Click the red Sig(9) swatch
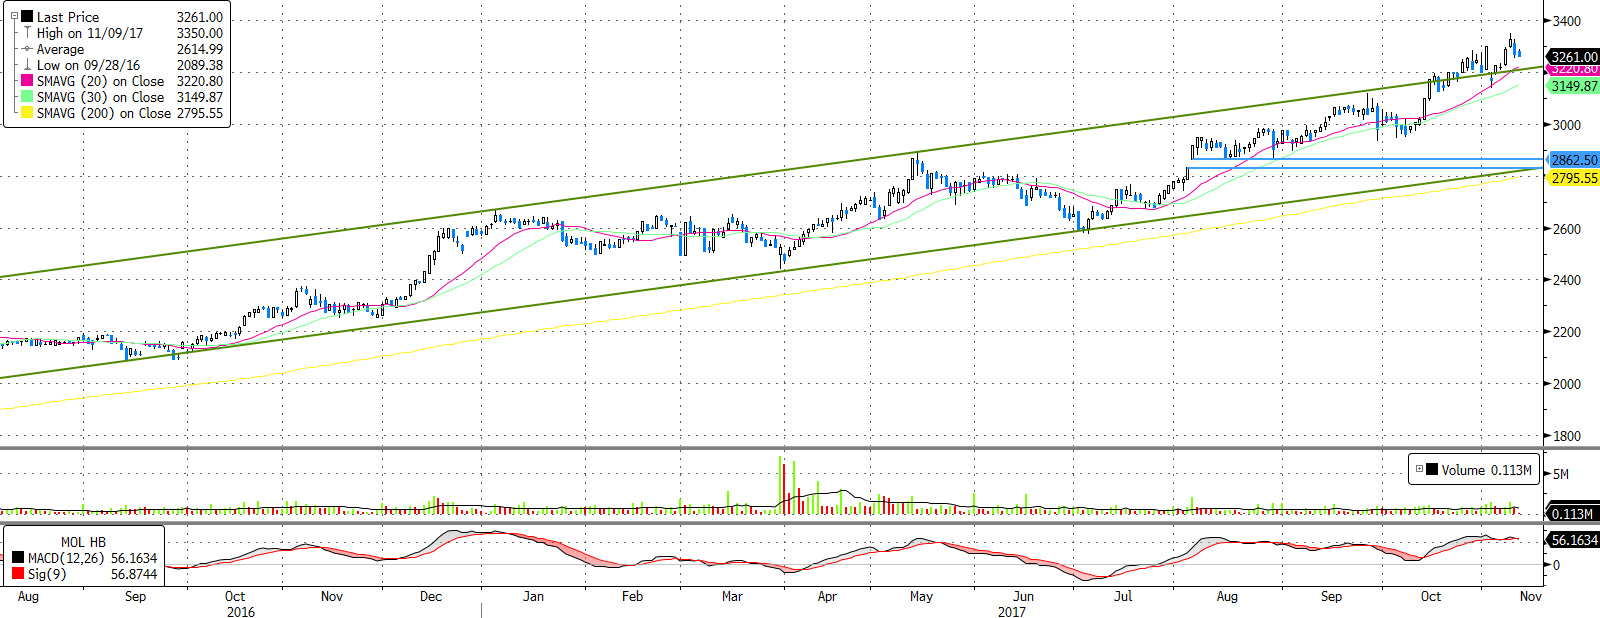This screenshot has height=618, width=1600. (18, 574)
